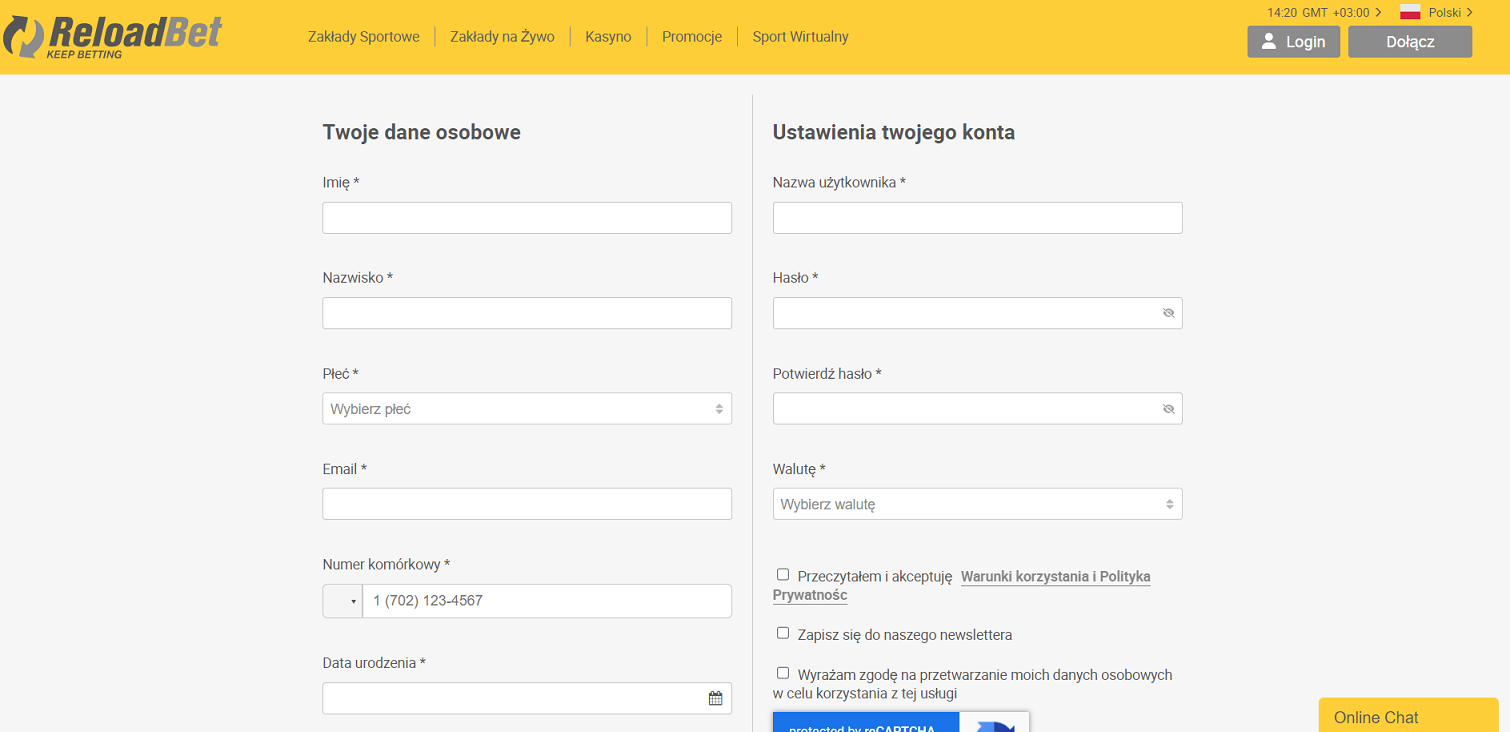This screenshot has width=1510, height=732.
Task: Open Warunki korzystania i Polityka Prywatności link
Action: coord(1055,577)
